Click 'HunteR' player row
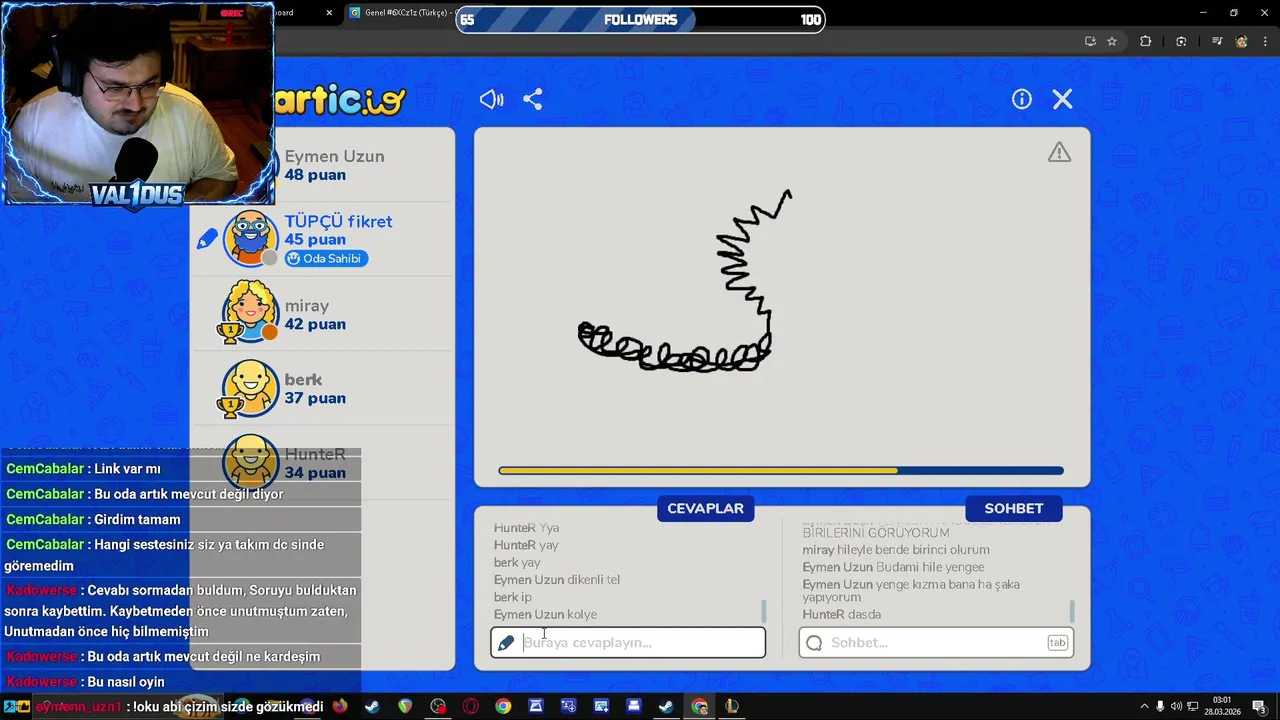 pos(322,463)
